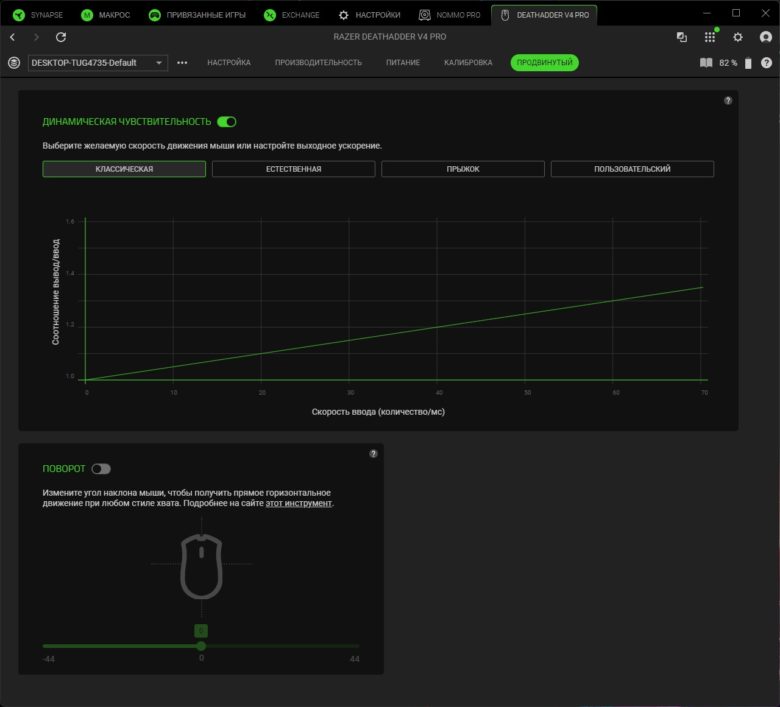
Task: Enable the Поворот toggle
Action: point(101,469)
